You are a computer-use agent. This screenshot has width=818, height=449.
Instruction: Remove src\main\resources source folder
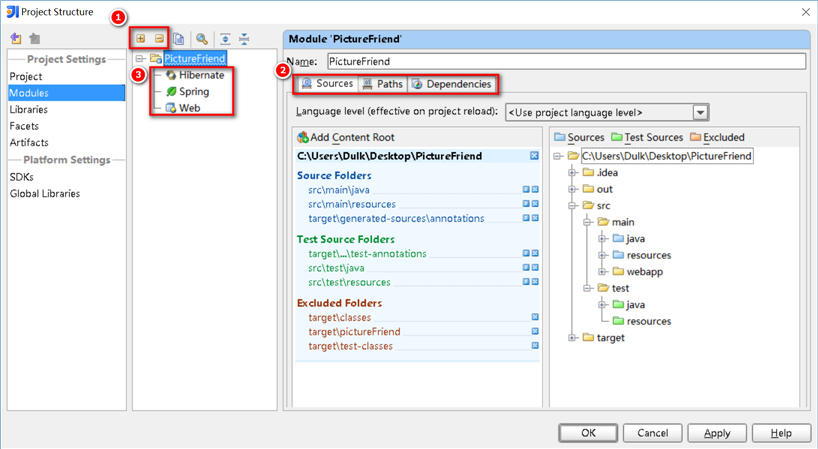535,204
